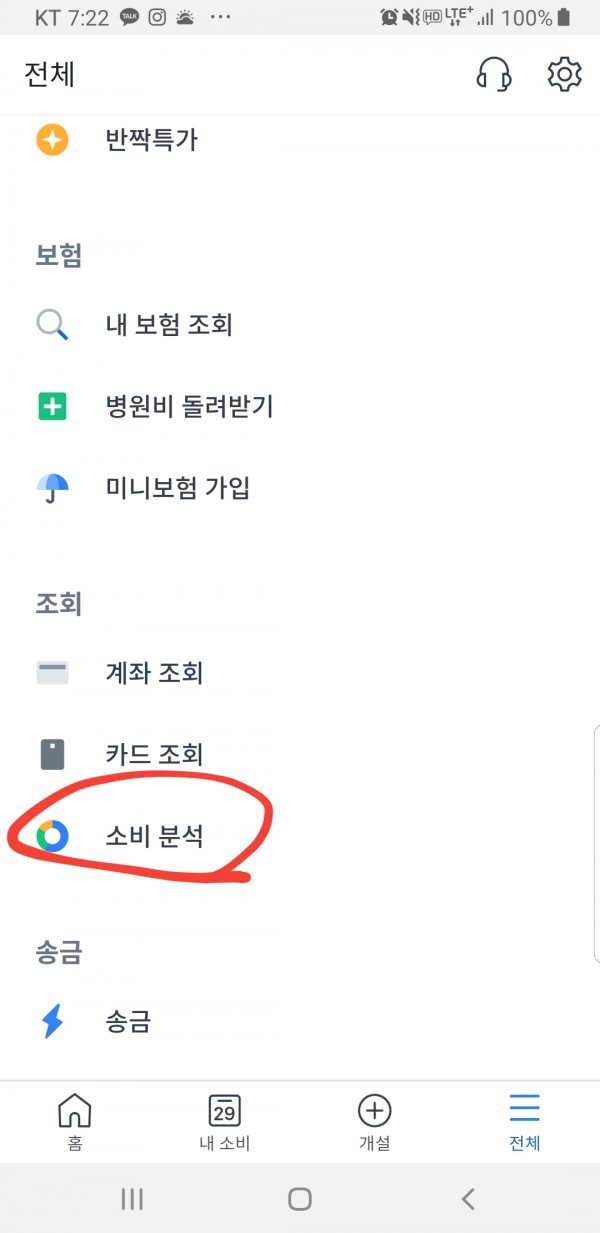The height and width of the screenshot is (1233, 600).
Task: Open 소비 분석 menu item
Action: coord(155,836)
